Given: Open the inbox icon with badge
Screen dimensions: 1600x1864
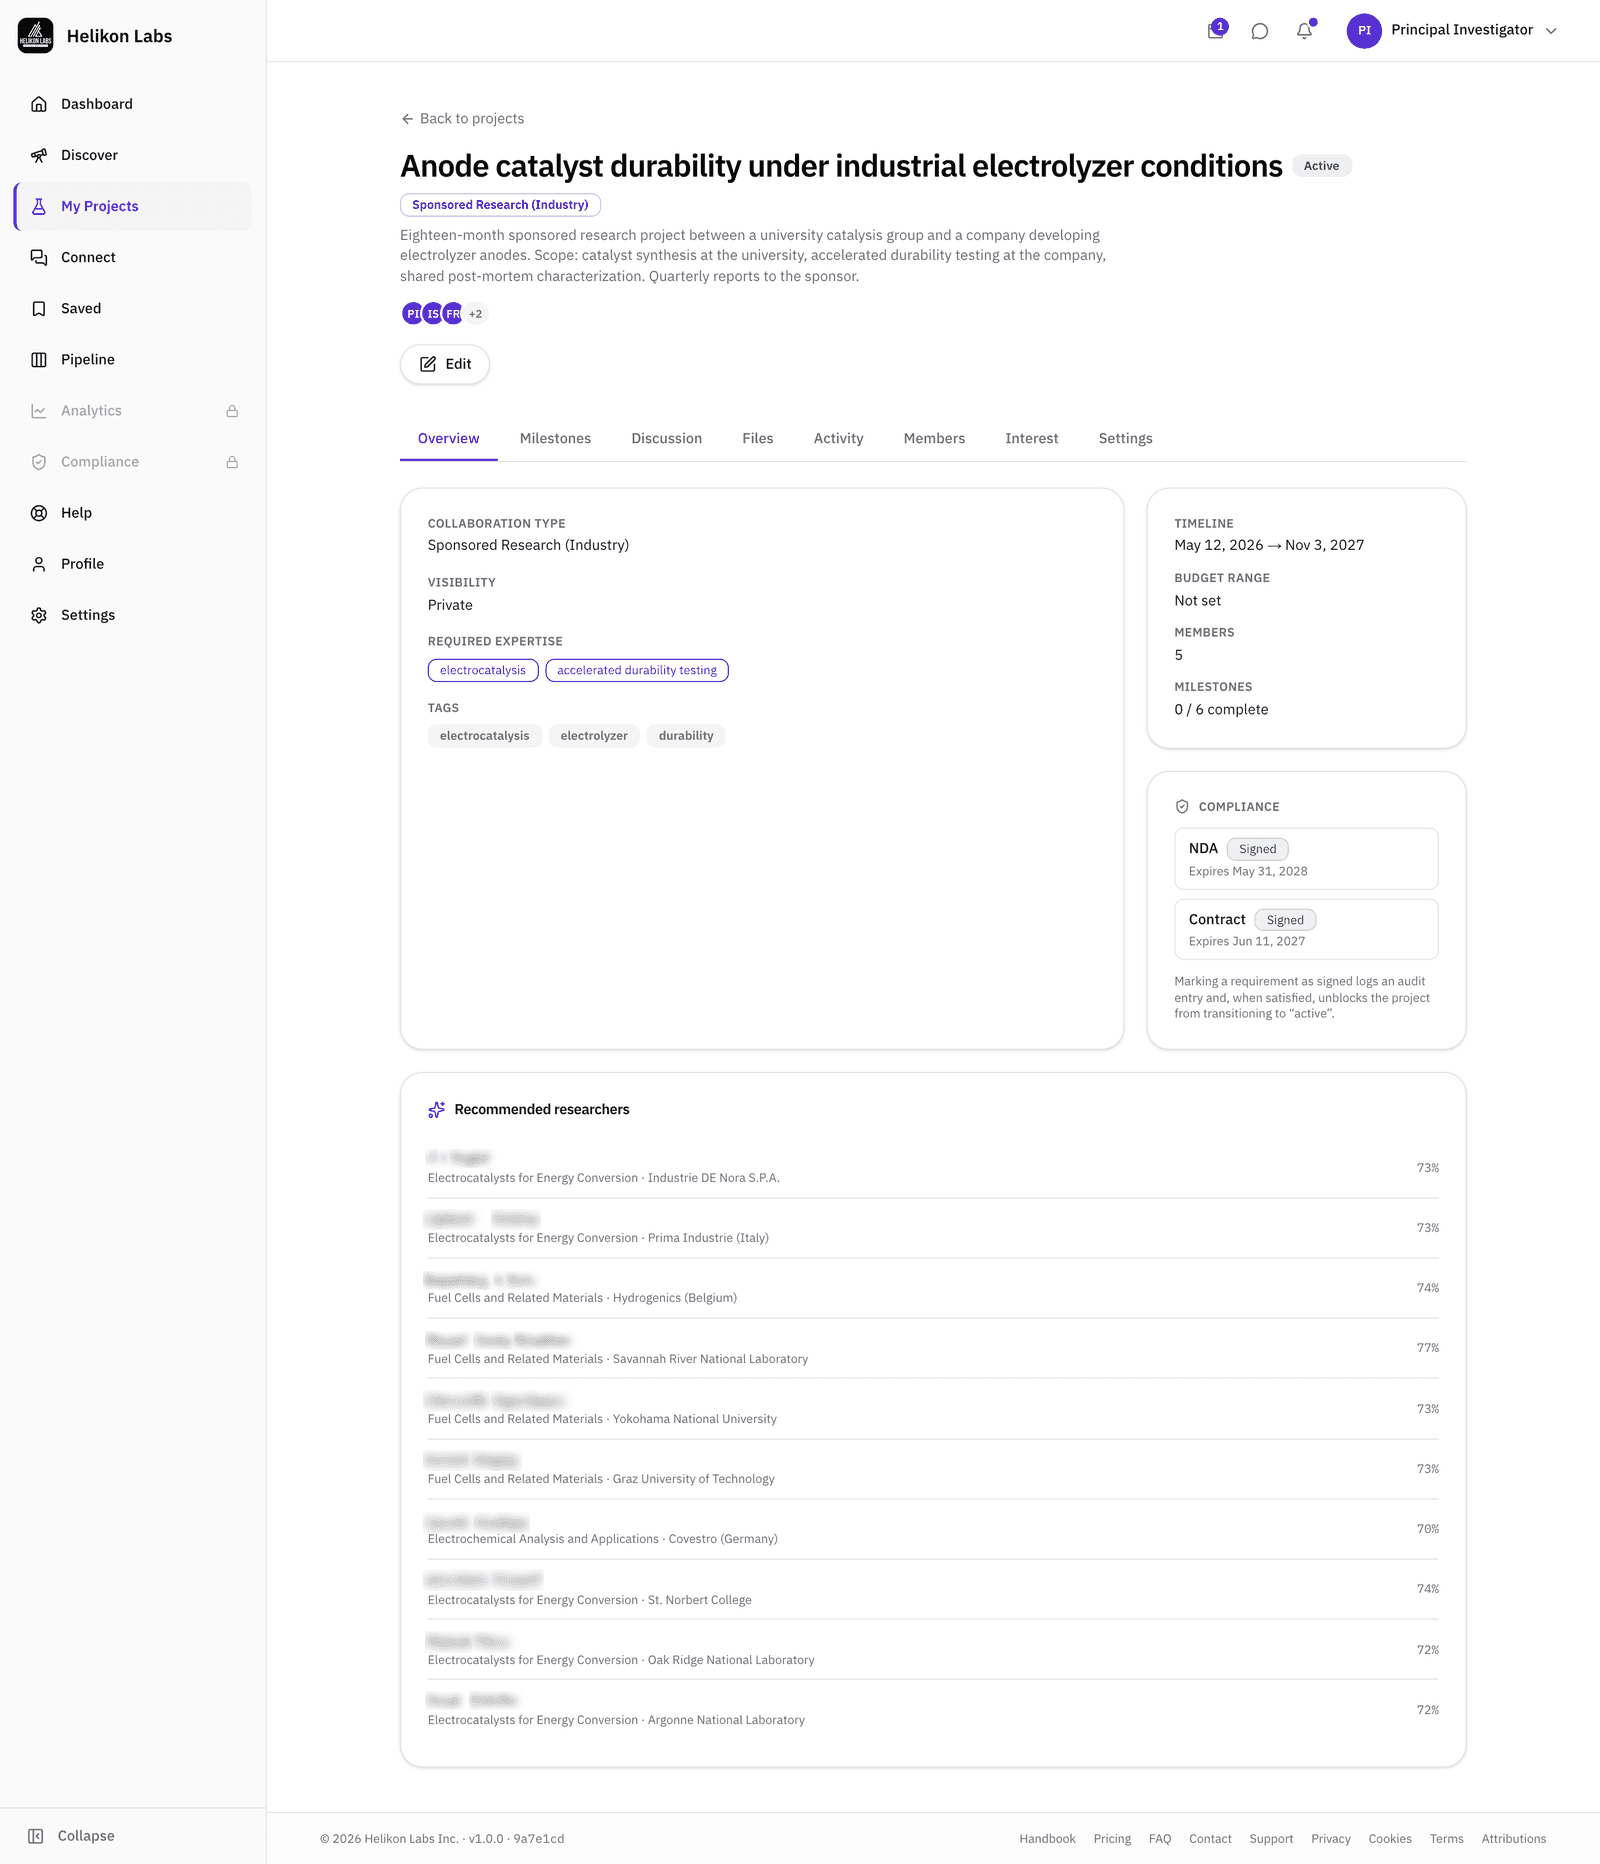Looking at the screenshot, I should click(x=1216, y=31).
